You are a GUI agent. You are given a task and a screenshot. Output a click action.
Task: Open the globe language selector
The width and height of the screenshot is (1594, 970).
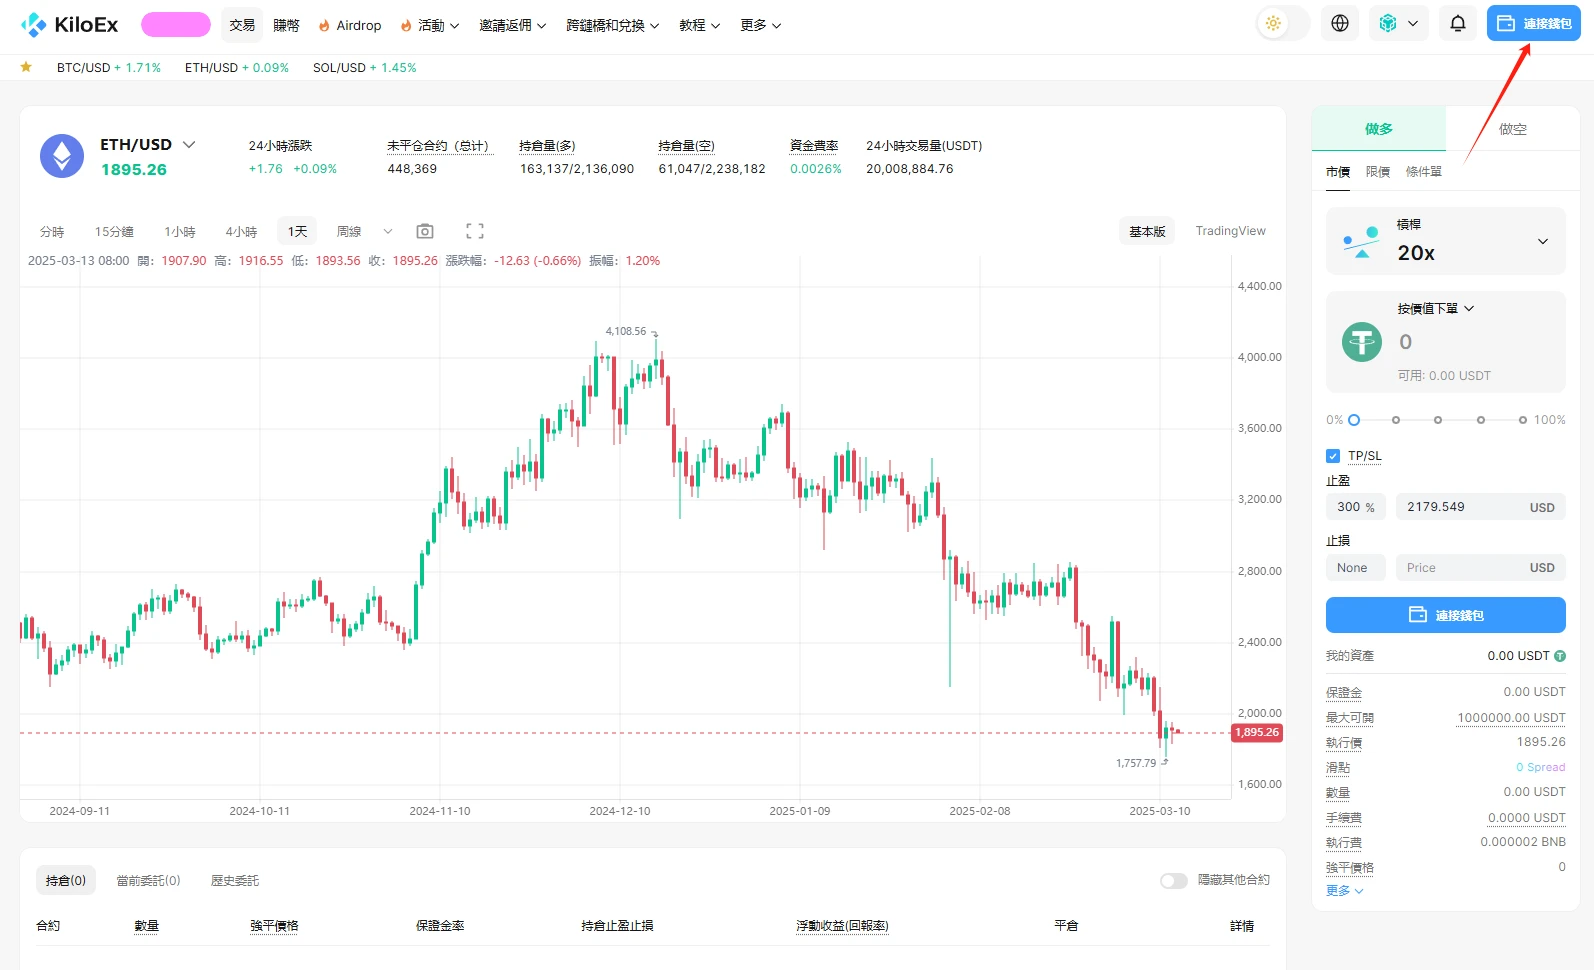point(1340,24)
